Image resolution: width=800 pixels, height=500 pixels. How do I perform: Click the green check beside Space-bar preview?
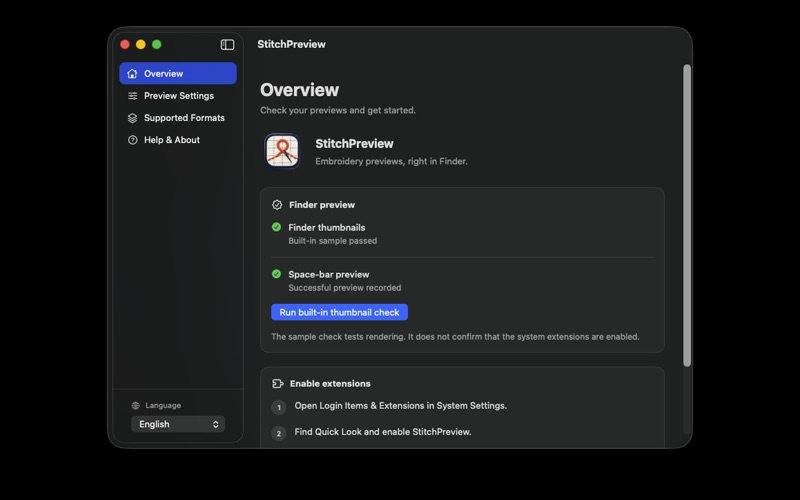click(276, 274)
